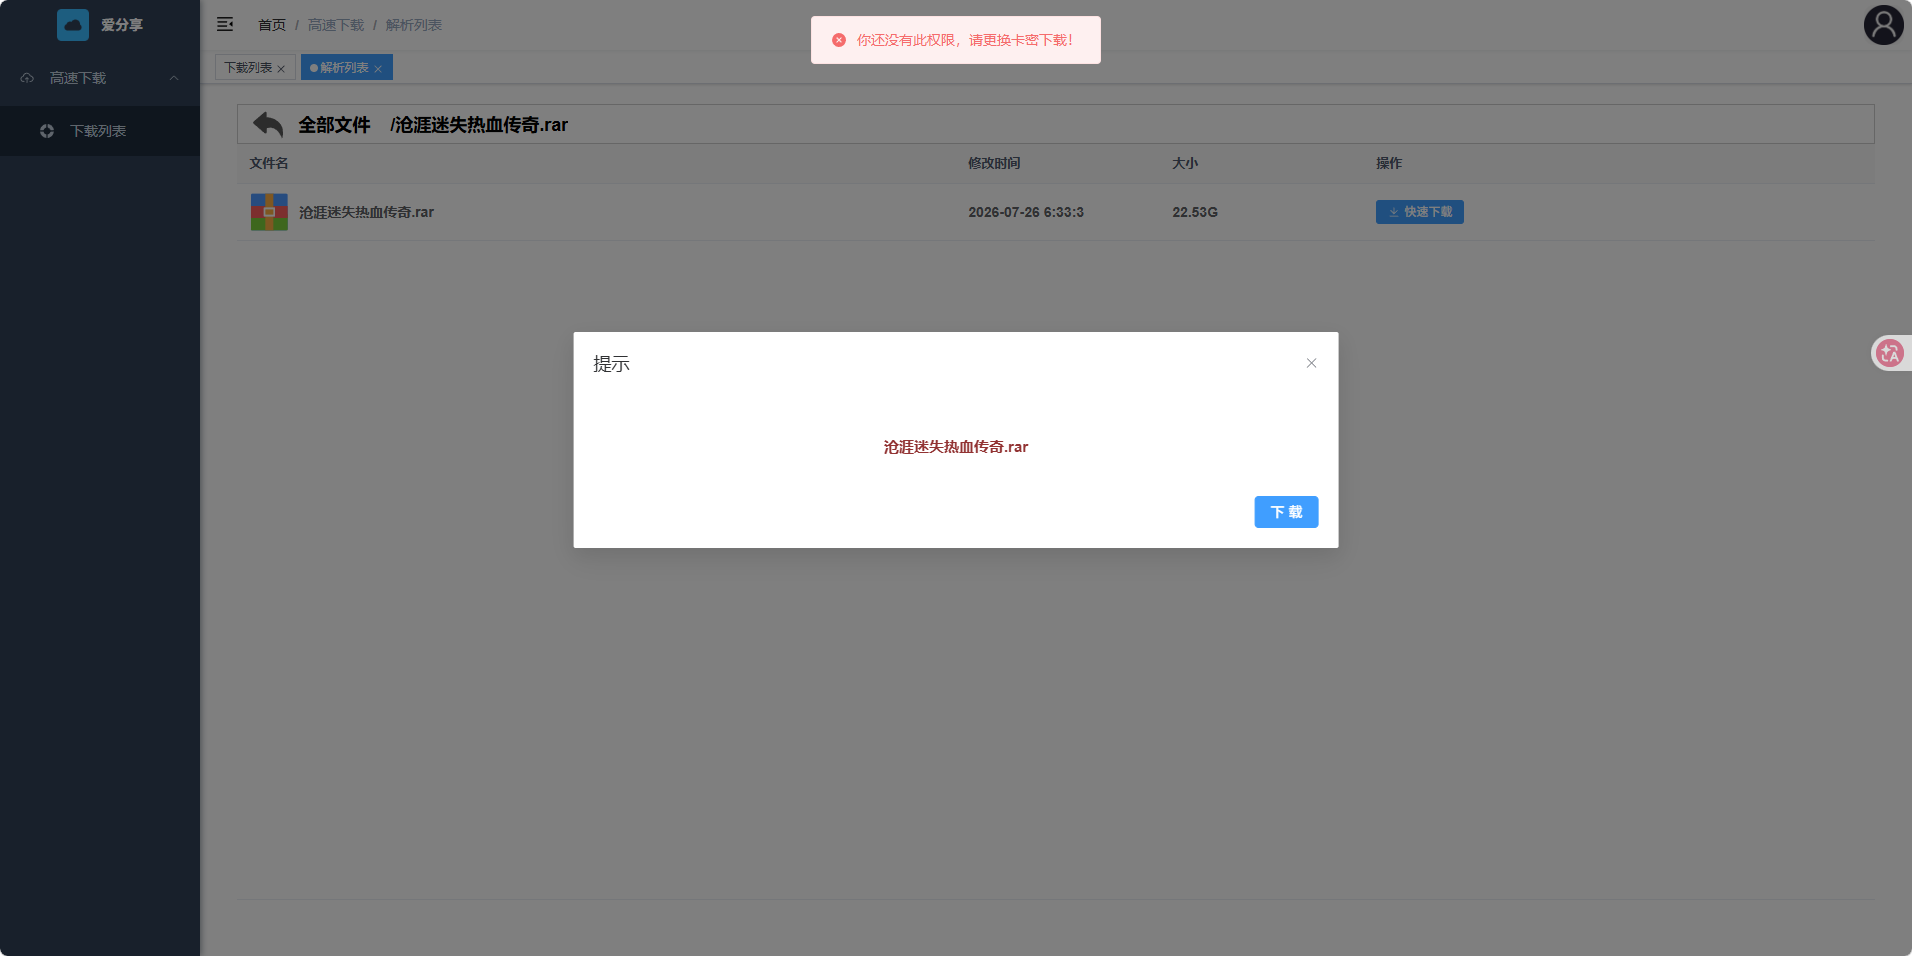Click 解析列表 breadcrumb
The width and height of the screenshot is (1912, 956).
(414, 25)
